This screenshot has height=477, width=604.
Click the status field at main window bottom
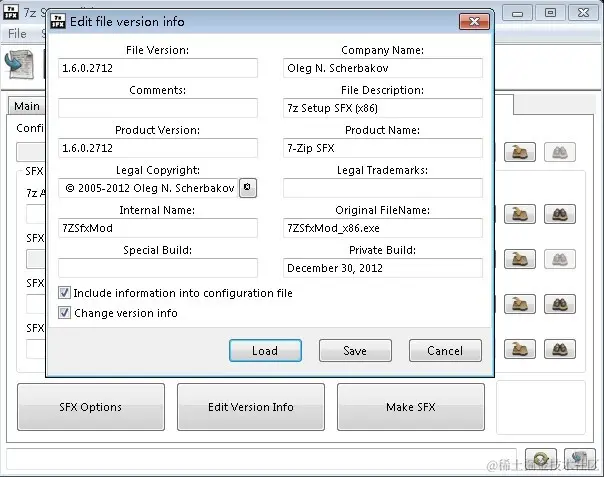coord(261,459)
